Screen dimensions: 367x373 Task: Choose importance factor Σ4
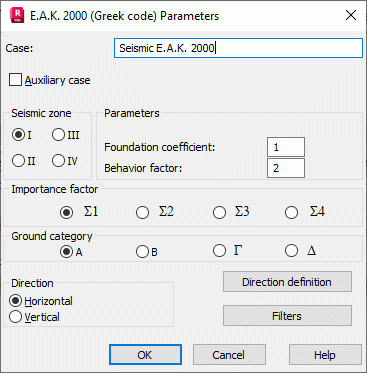[x=292, y=212]
